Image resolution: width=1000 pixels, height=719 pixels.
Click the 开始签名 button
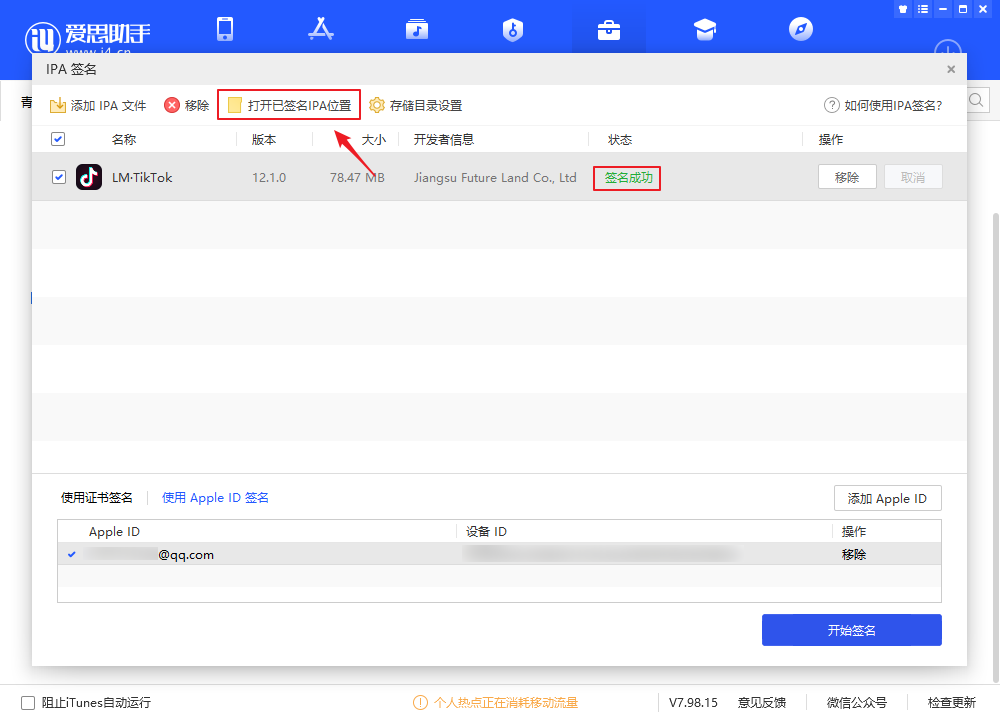click(x=851, y=630)
